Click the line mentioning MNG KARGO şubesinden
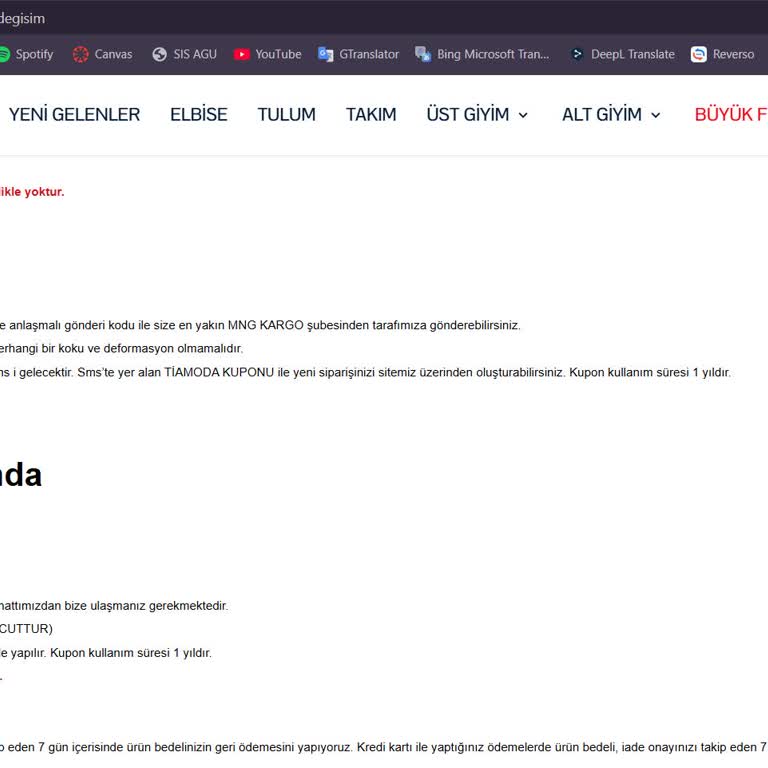 click(x=260, y=326)
